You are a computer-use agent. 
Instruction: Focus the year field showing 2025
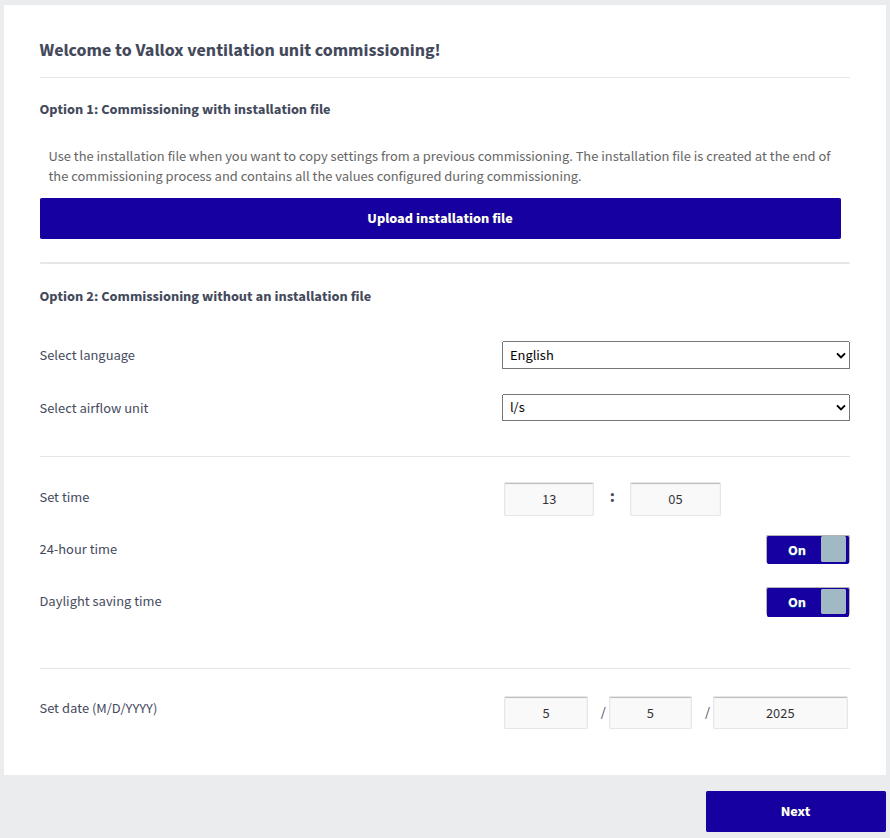[780, 713]
